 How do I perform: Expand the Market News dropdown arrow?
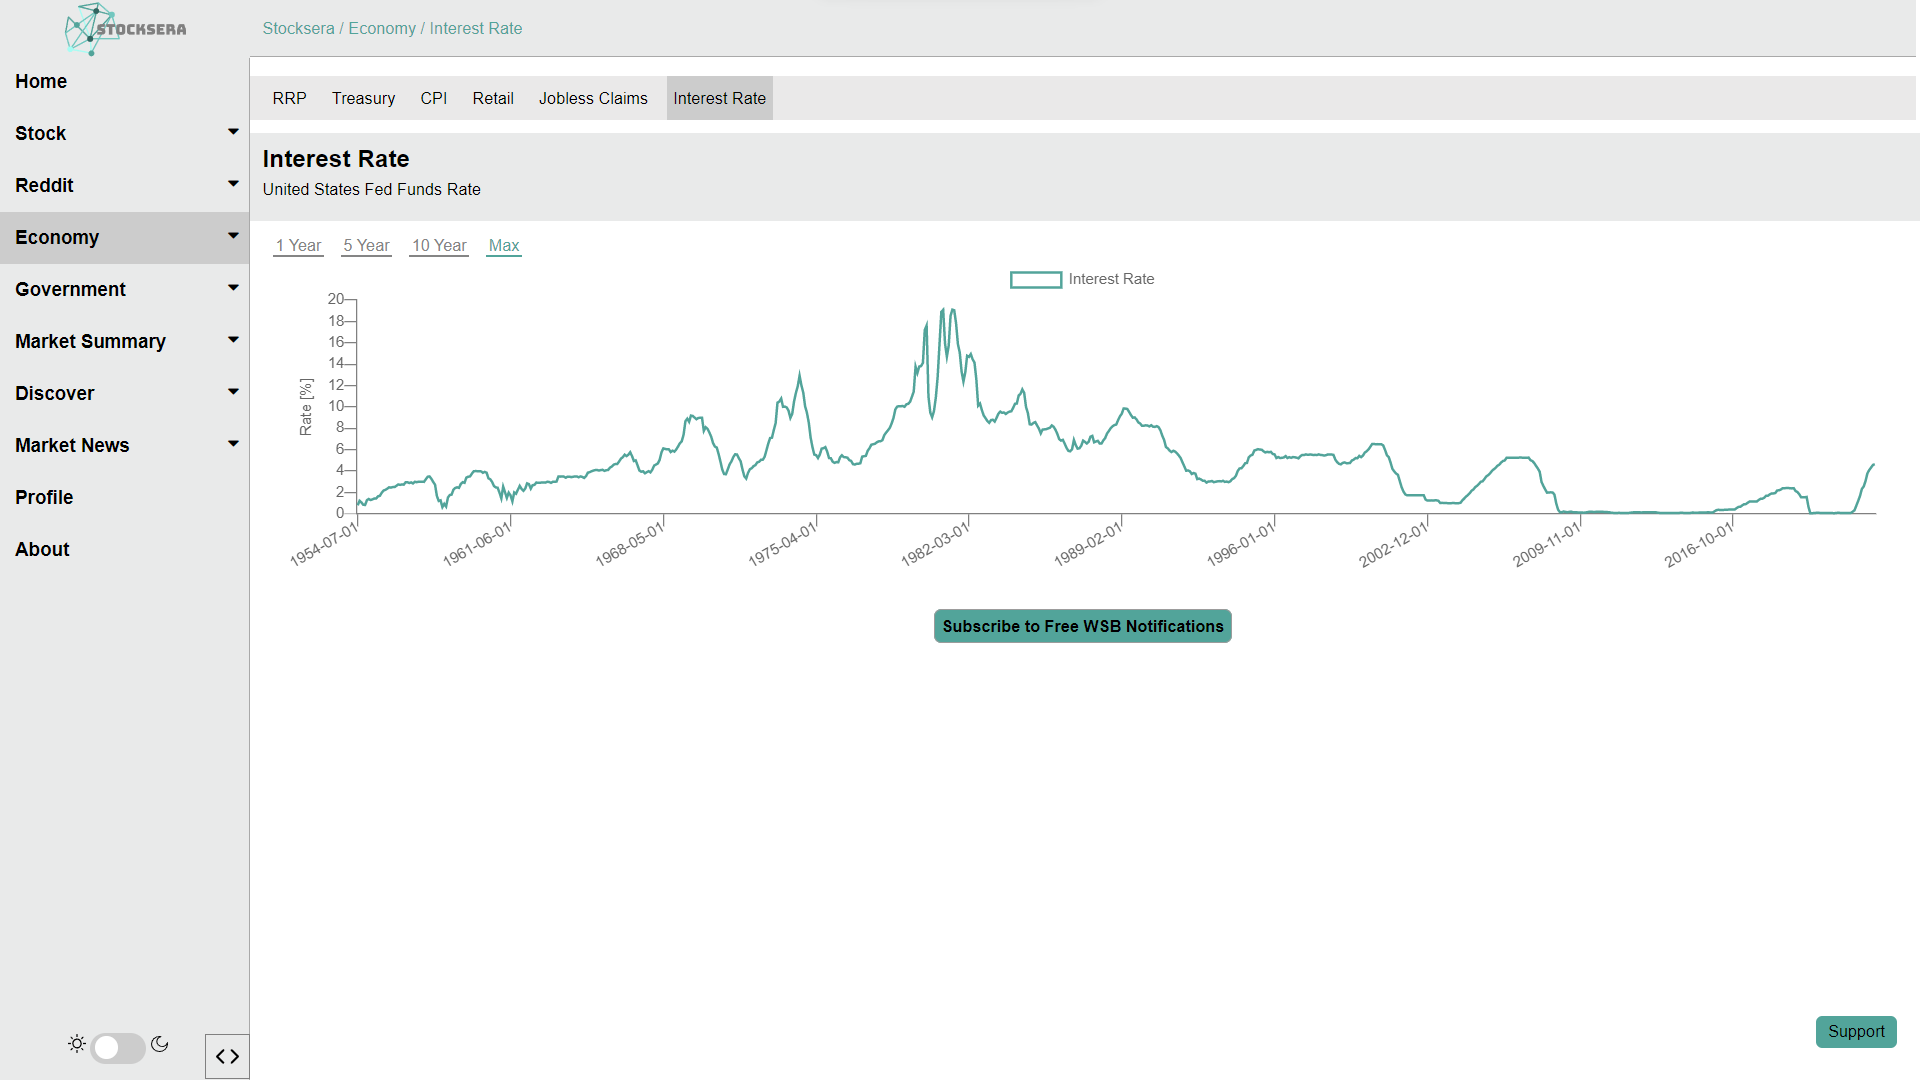pos(233,444)
